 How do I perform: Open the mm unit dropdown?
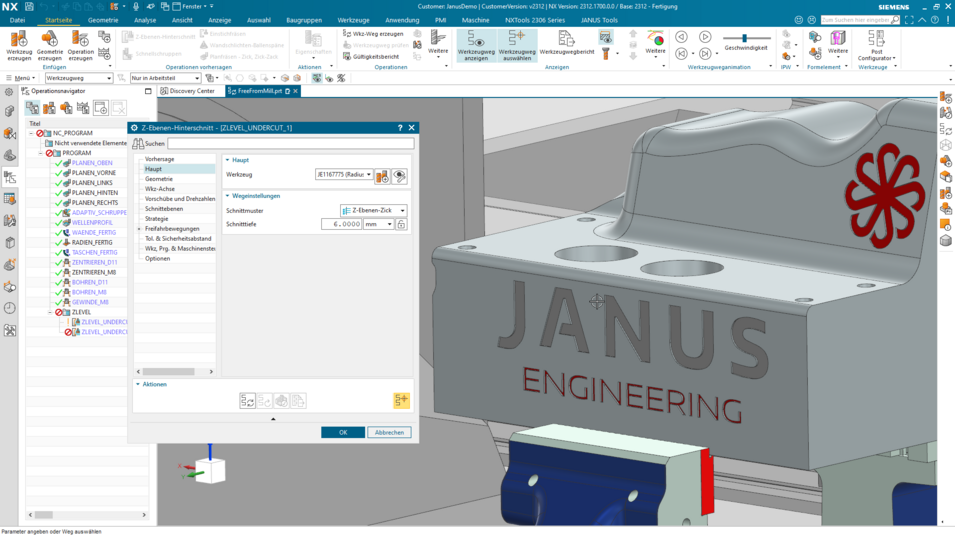tap(378, 225)
